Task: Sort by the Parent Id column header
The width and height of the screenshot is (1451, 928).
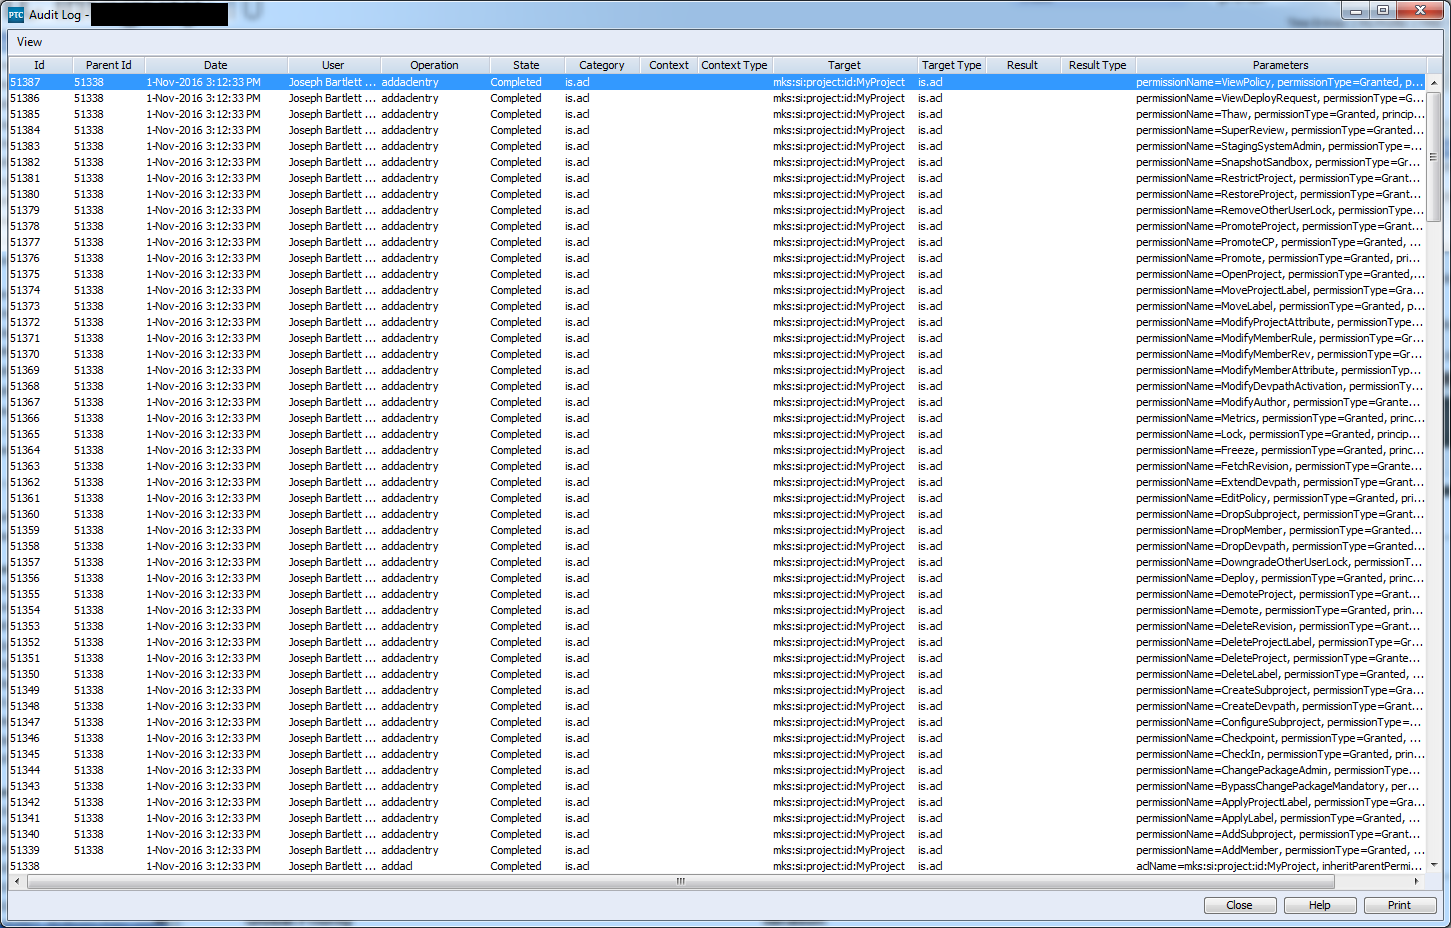Action: pyautogui.click(x=108, y=65)
